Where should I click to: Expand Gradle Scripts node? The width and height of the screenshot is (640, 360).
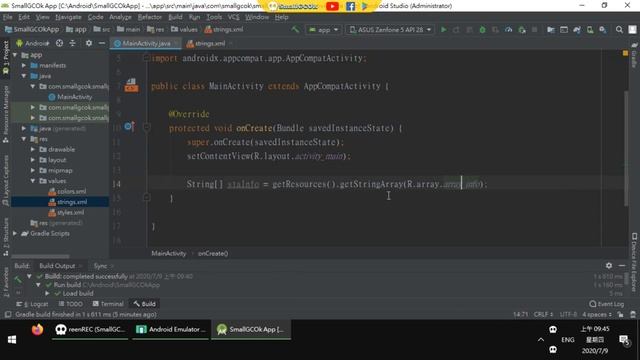click(16, 233)
